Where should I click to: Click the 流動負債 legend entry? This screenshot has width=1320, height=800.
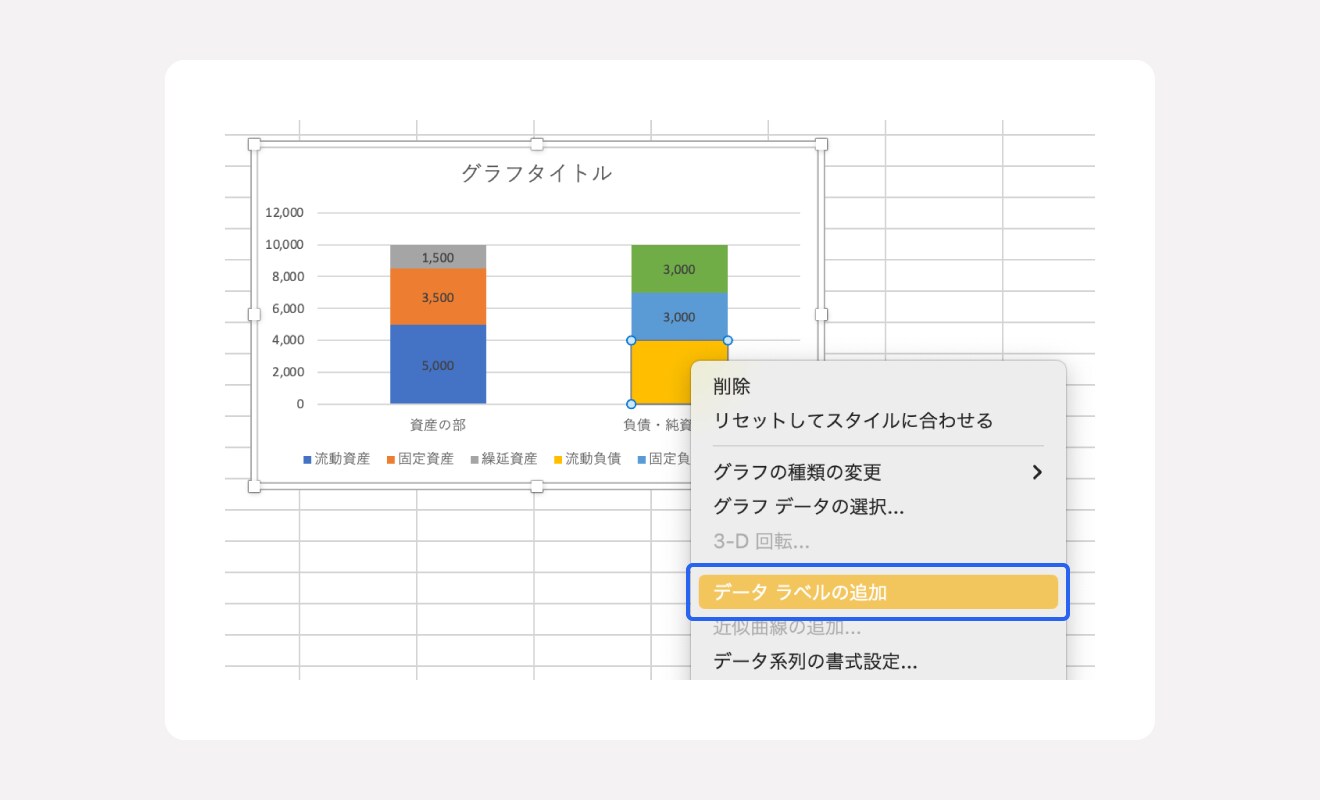[x=587, y=459]
